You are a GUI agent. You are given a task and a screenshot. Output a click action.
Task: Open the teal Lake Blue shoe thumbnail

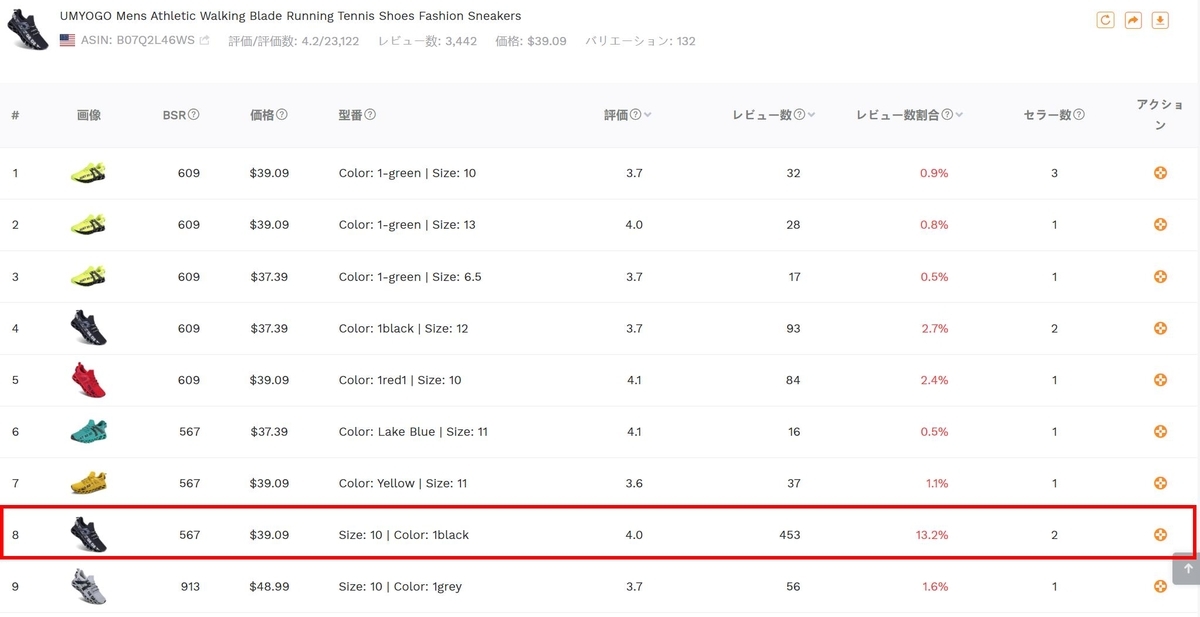pos(88,432)
